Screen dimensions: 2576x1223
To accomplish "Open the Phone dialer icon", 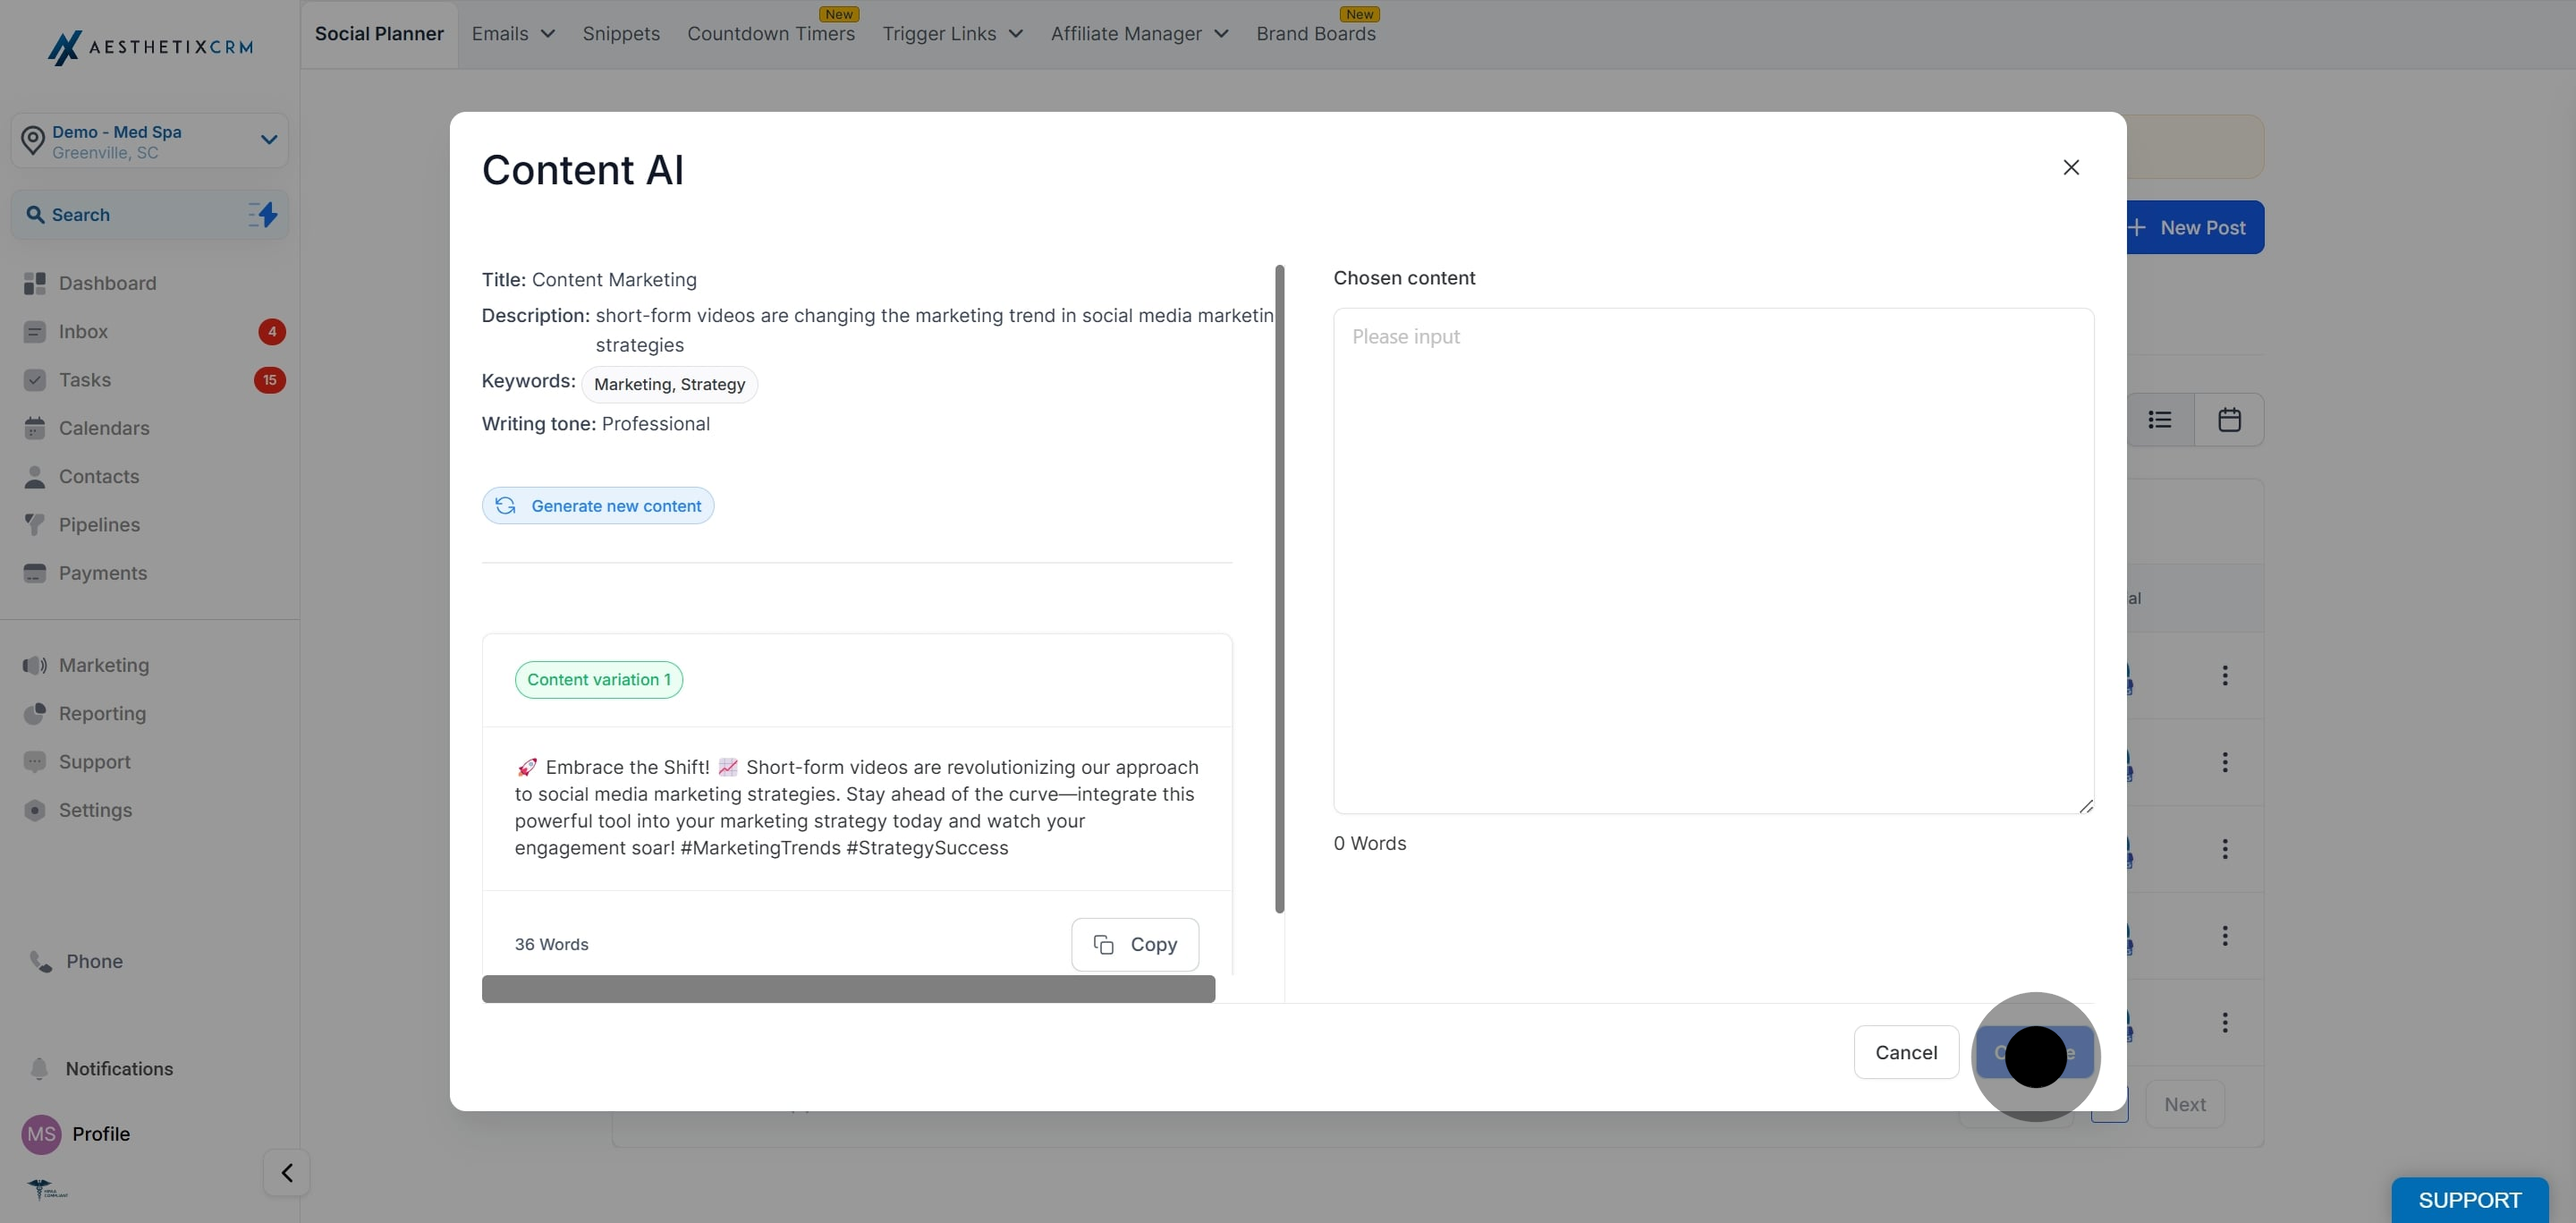I will click(41, 962).
